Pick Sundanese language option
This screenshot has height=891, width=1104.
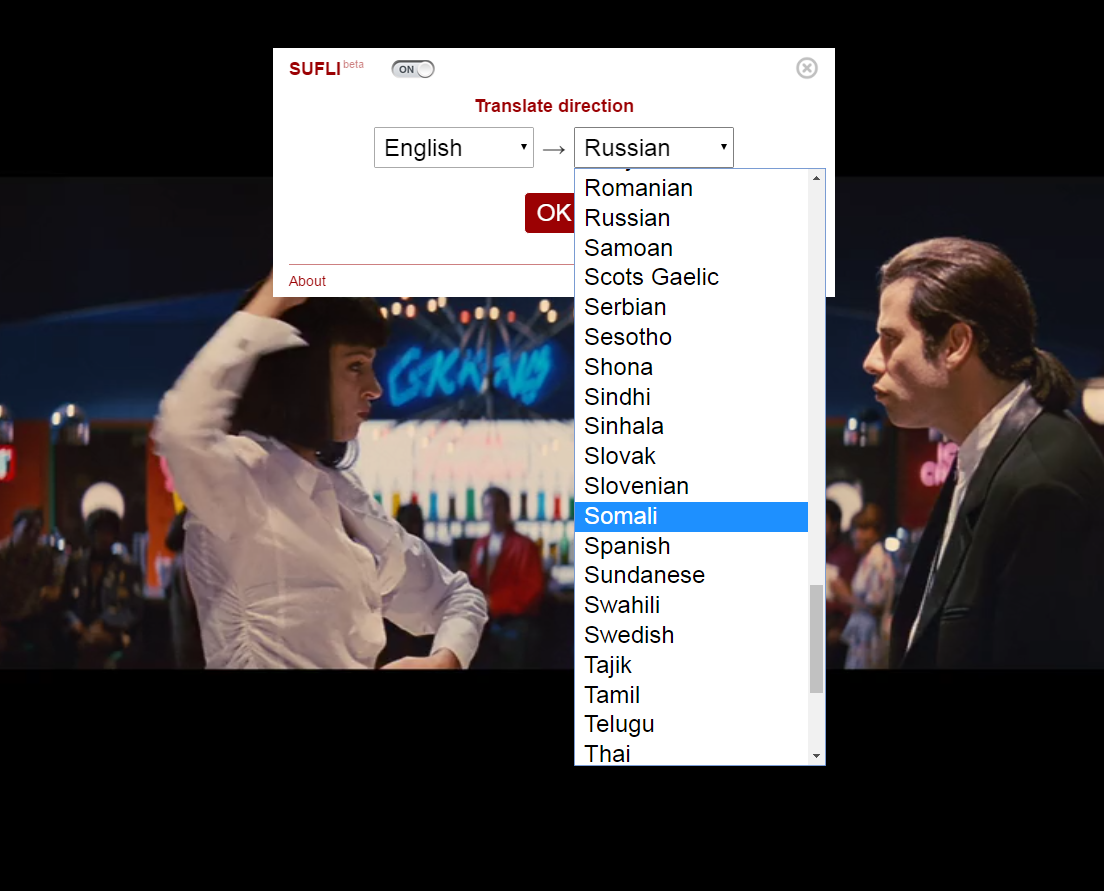point(691,575)
